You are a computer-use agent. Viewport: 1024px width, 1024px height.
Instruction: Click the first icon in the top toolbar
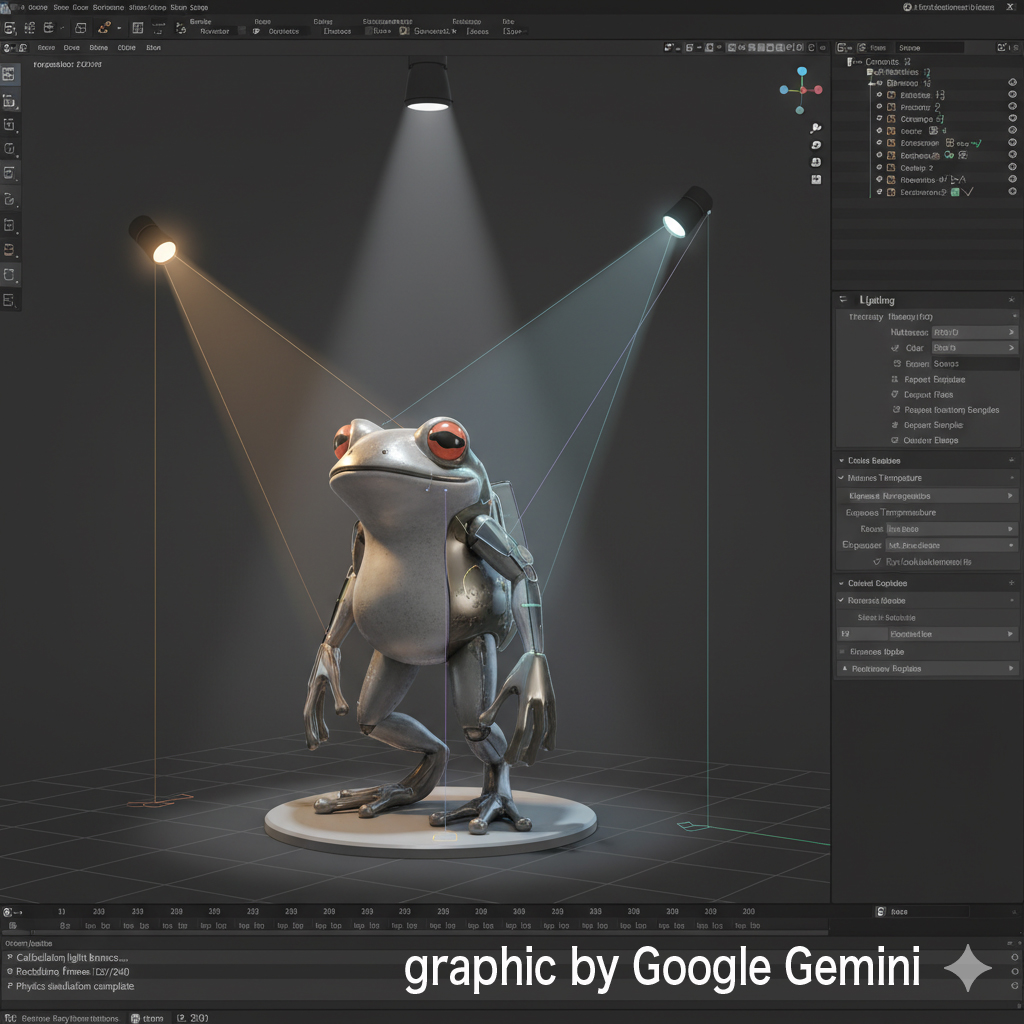(x=10, y=29)
